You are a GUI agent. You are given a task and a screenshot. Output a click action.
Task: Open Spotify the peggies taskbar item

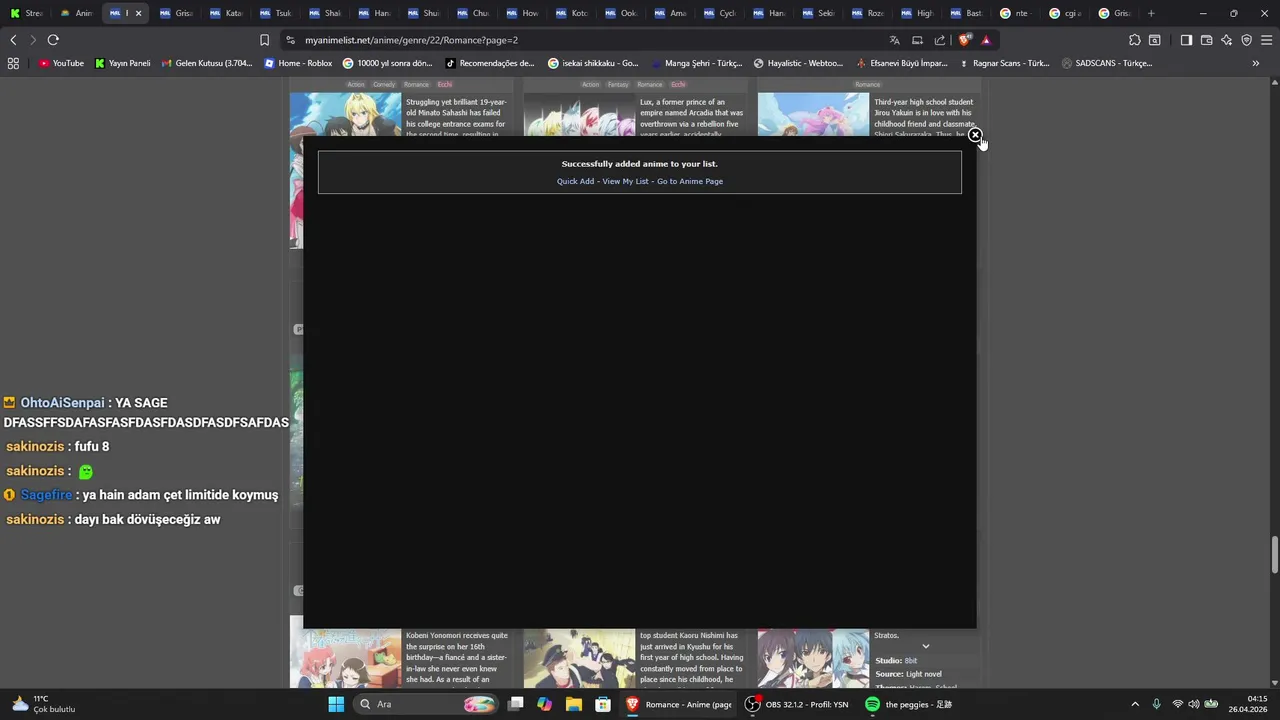pos(910,704)
